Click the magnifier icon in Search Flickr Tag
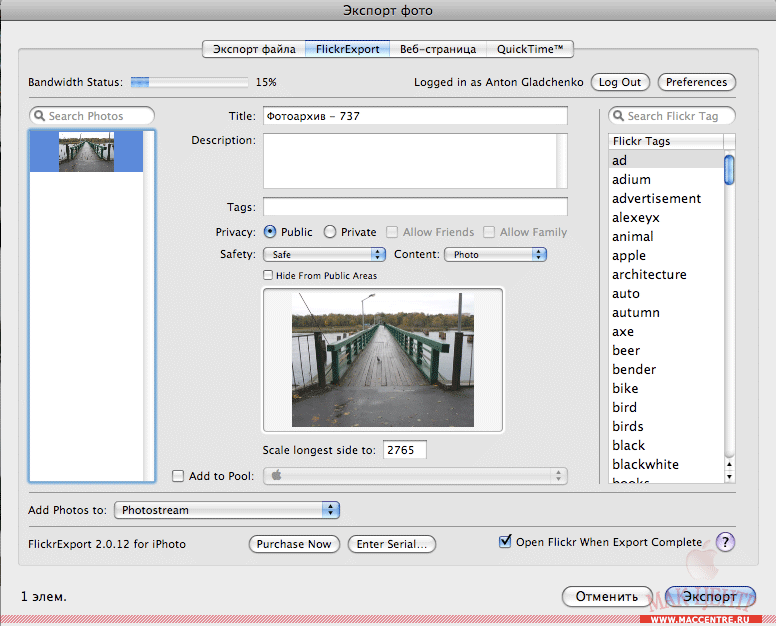The height and width of the screenshot is (626, 776). click(x=618, y=116)
